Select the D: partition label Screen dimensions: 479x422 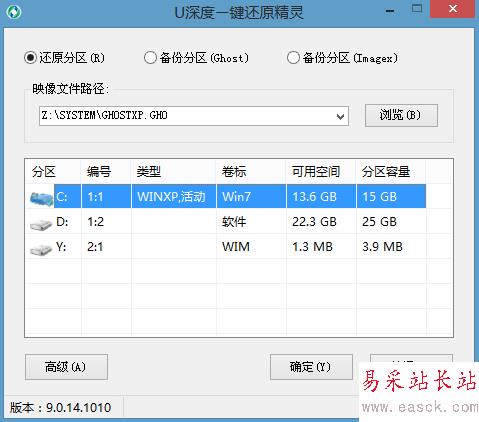62,222
